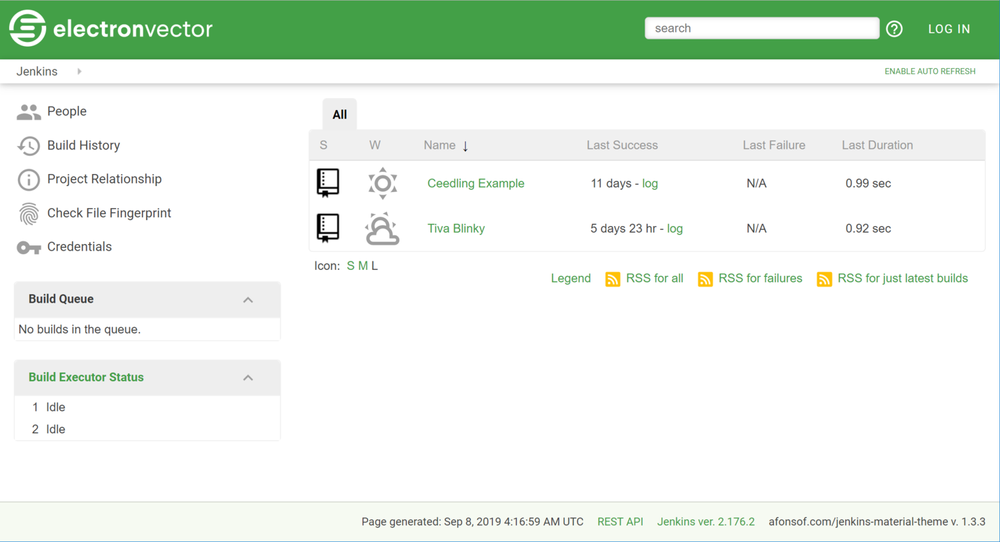
Task: Sort by Last Duration column
Action: tap(877, 145)
